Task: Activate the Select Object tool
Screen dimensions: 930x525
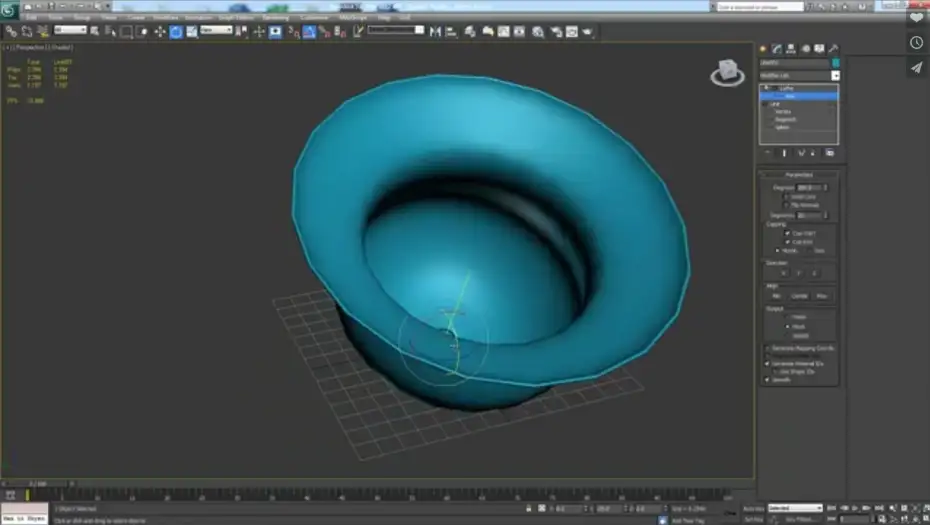Action: point(94,31)
